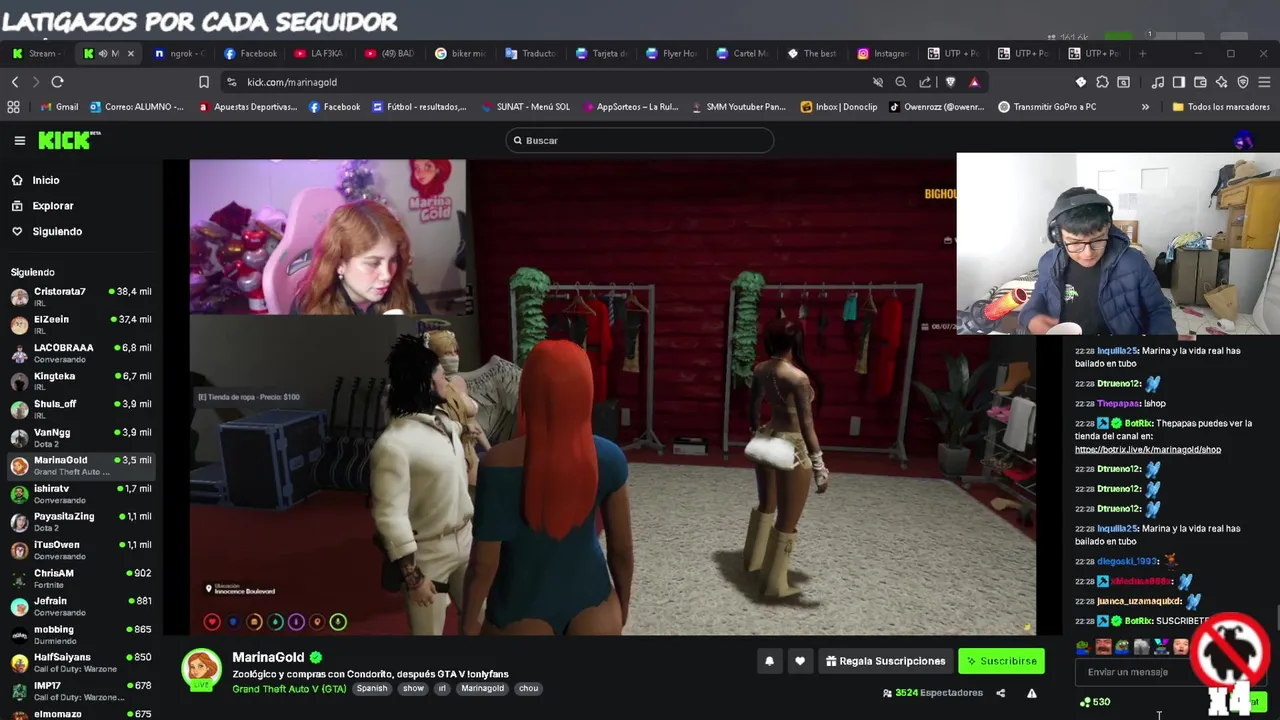Open ElZeein channel in following list

[80, 325]
